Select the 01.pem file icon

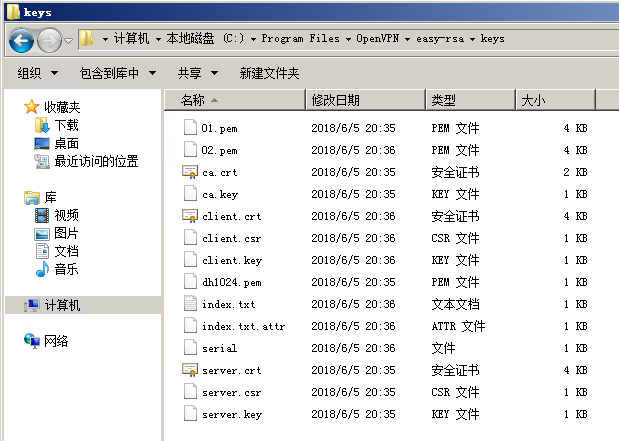190,127
